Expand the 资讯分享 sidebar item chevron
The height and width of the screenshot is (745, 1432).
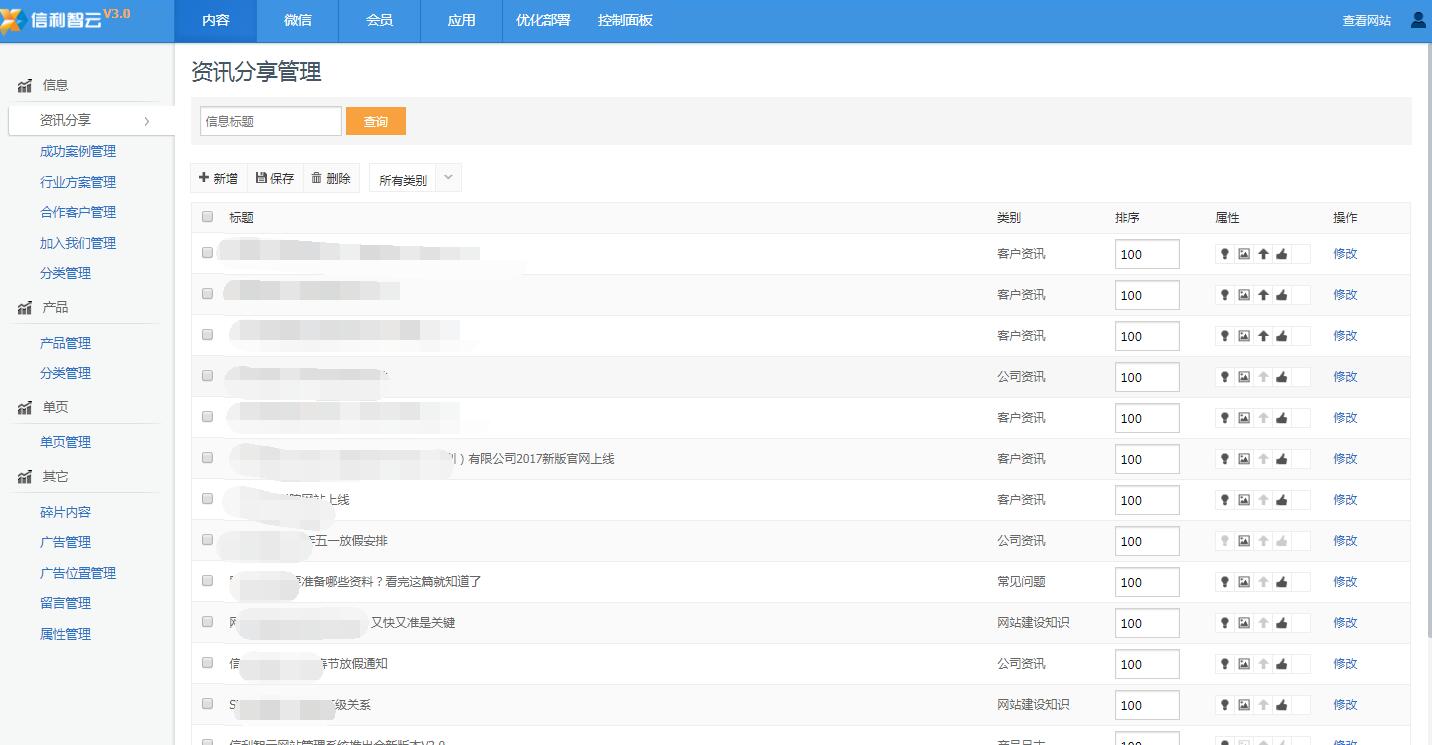click(148, 120)
